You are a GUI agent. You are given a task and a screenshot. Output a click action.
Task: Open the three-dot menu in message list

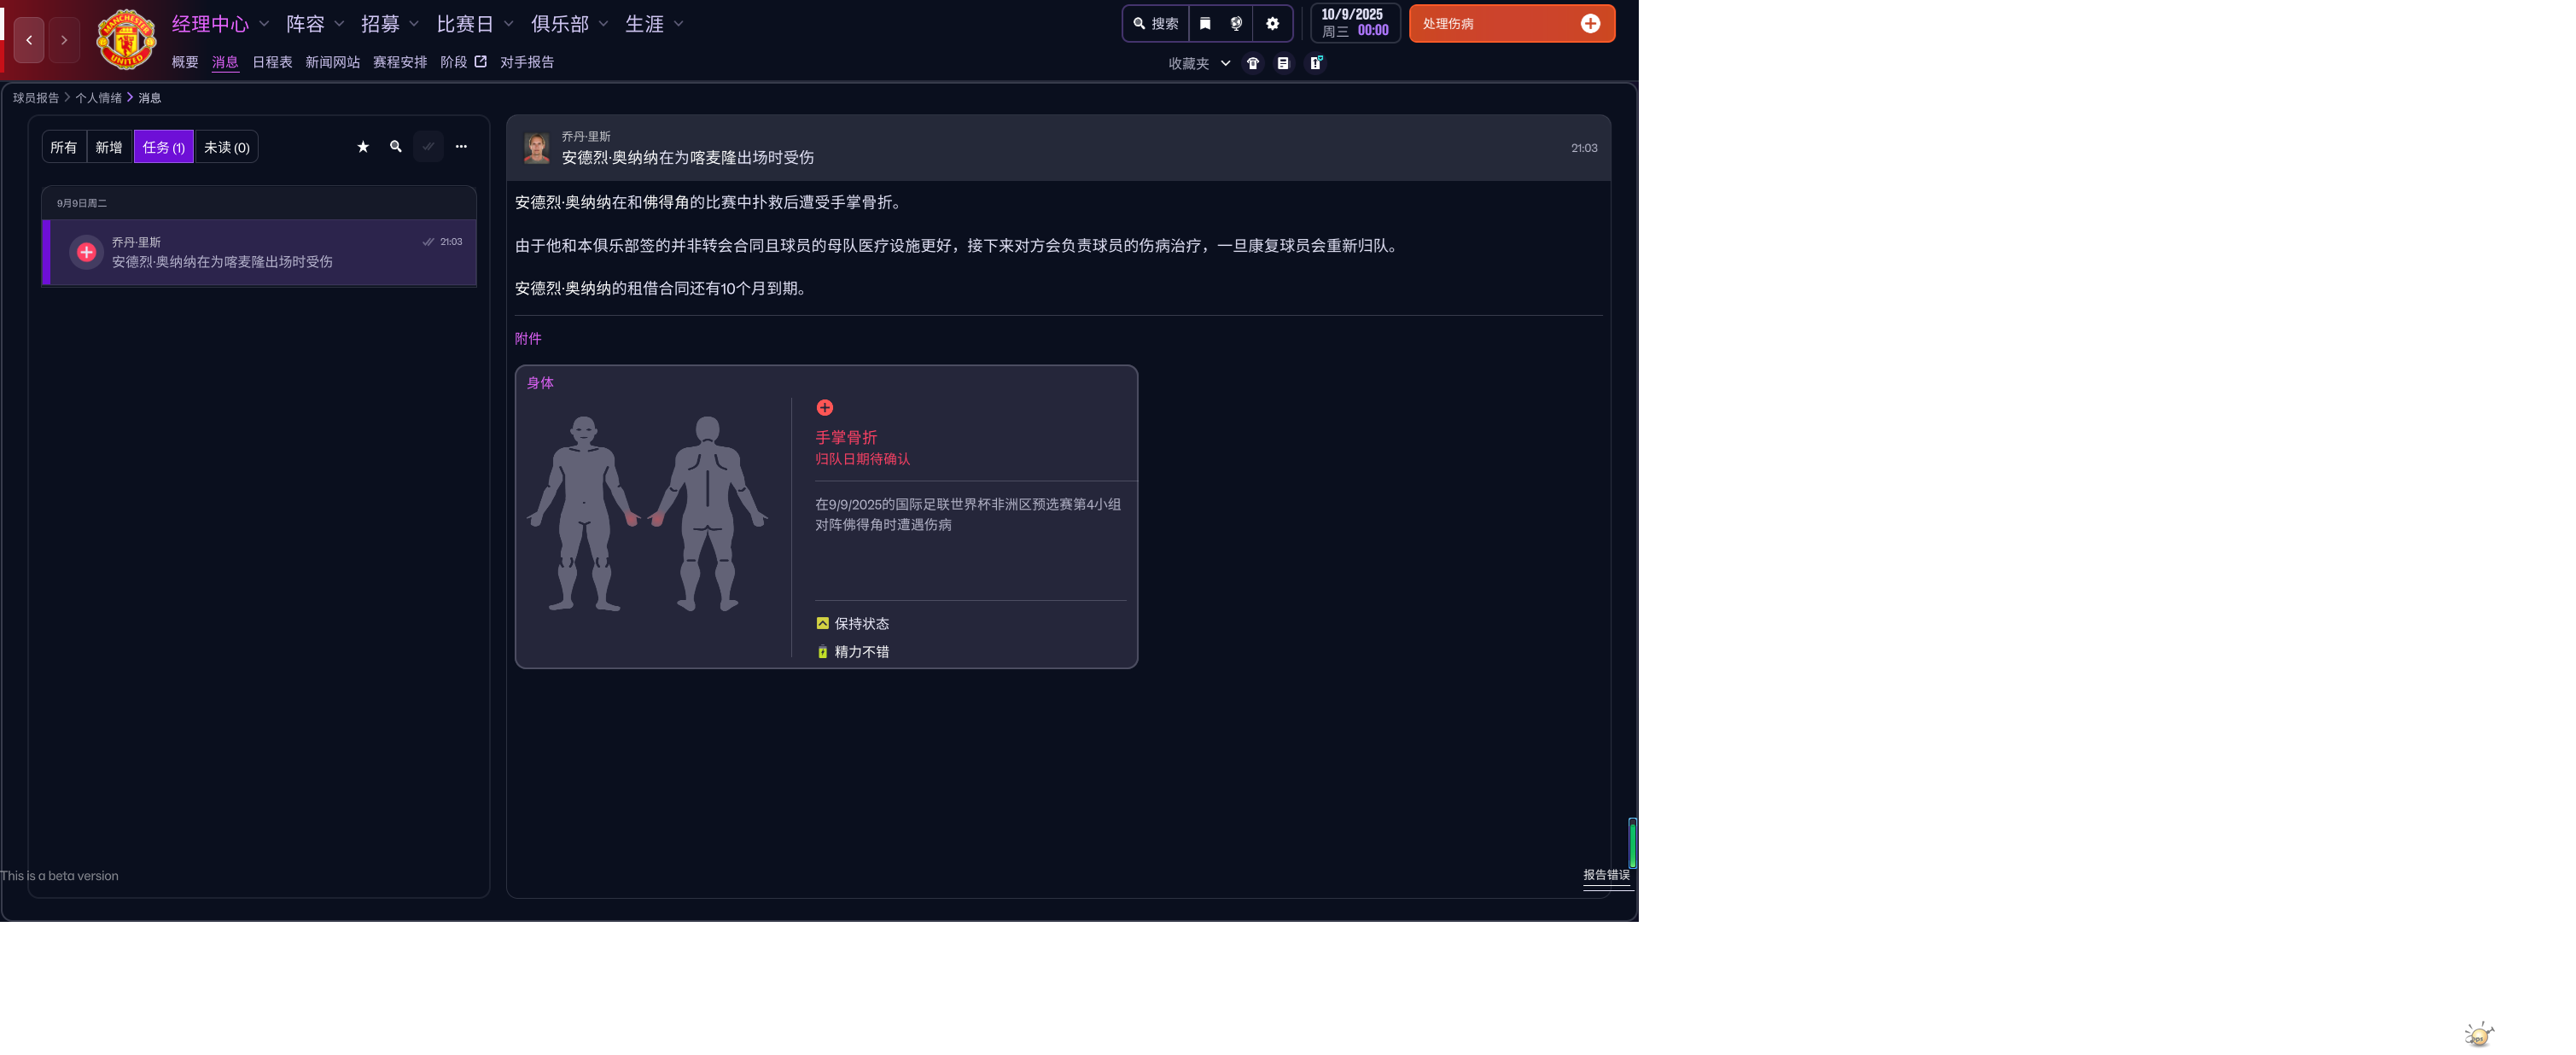pos(461,147)
